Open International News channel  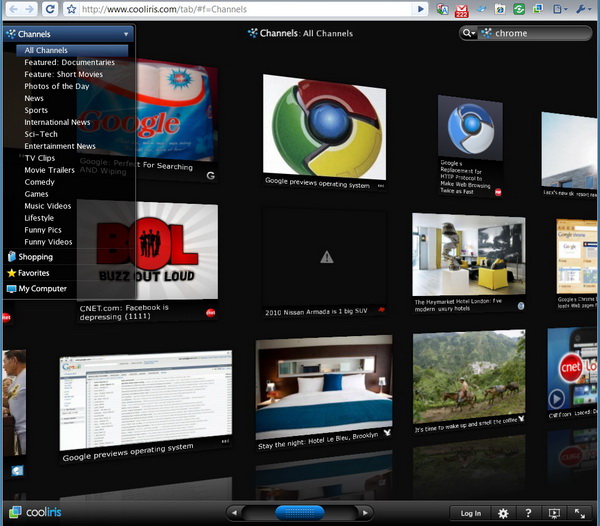click(57, 122)
